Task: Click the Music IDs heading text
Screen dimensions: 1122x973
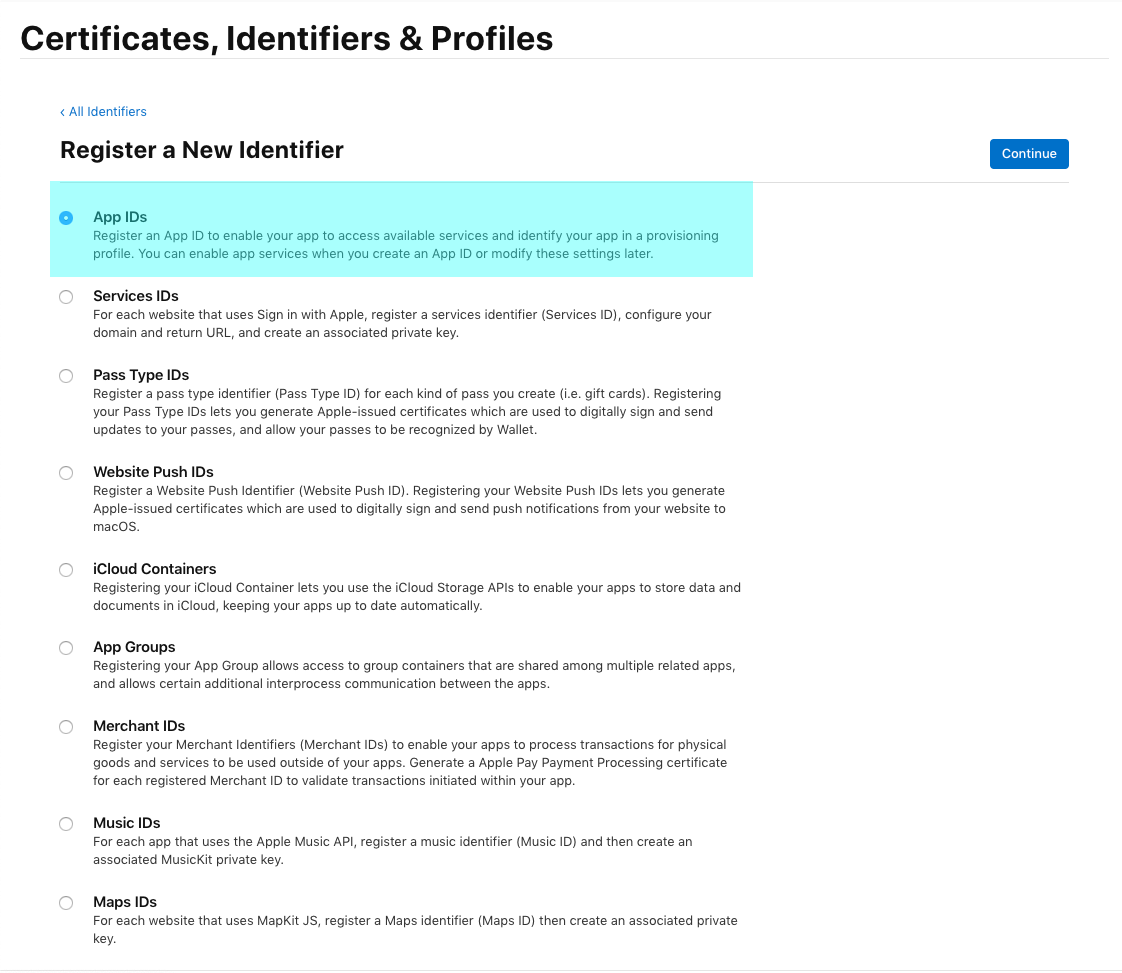Action: tap(127, 823)
